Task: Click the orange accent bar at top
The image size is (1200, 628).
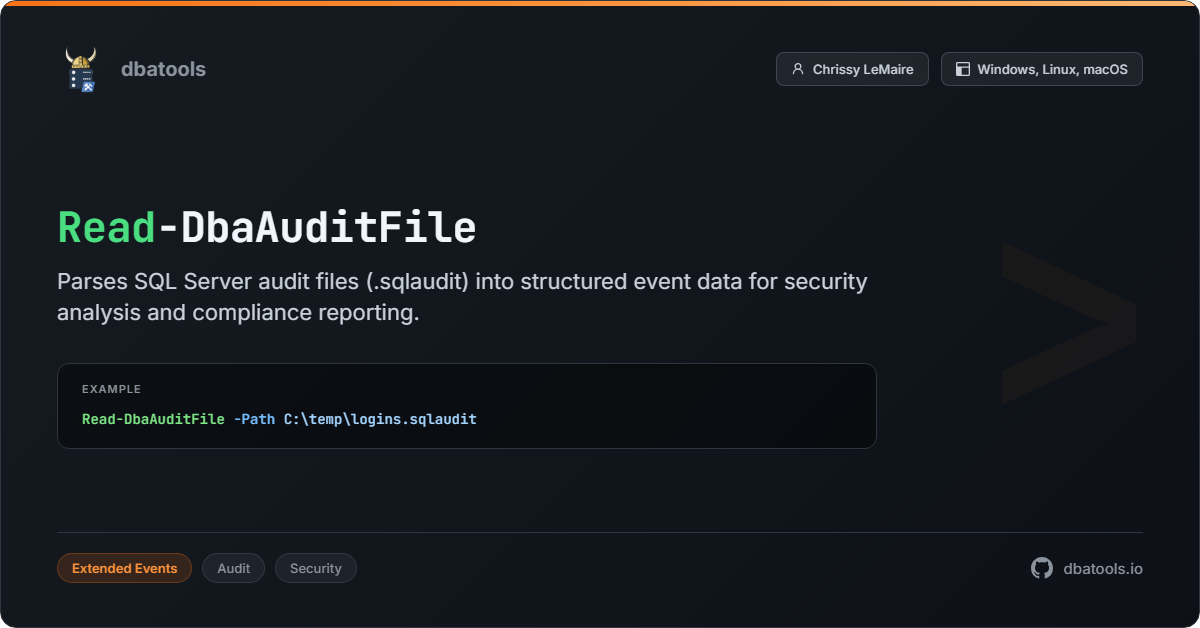Action: coord(600,3)
